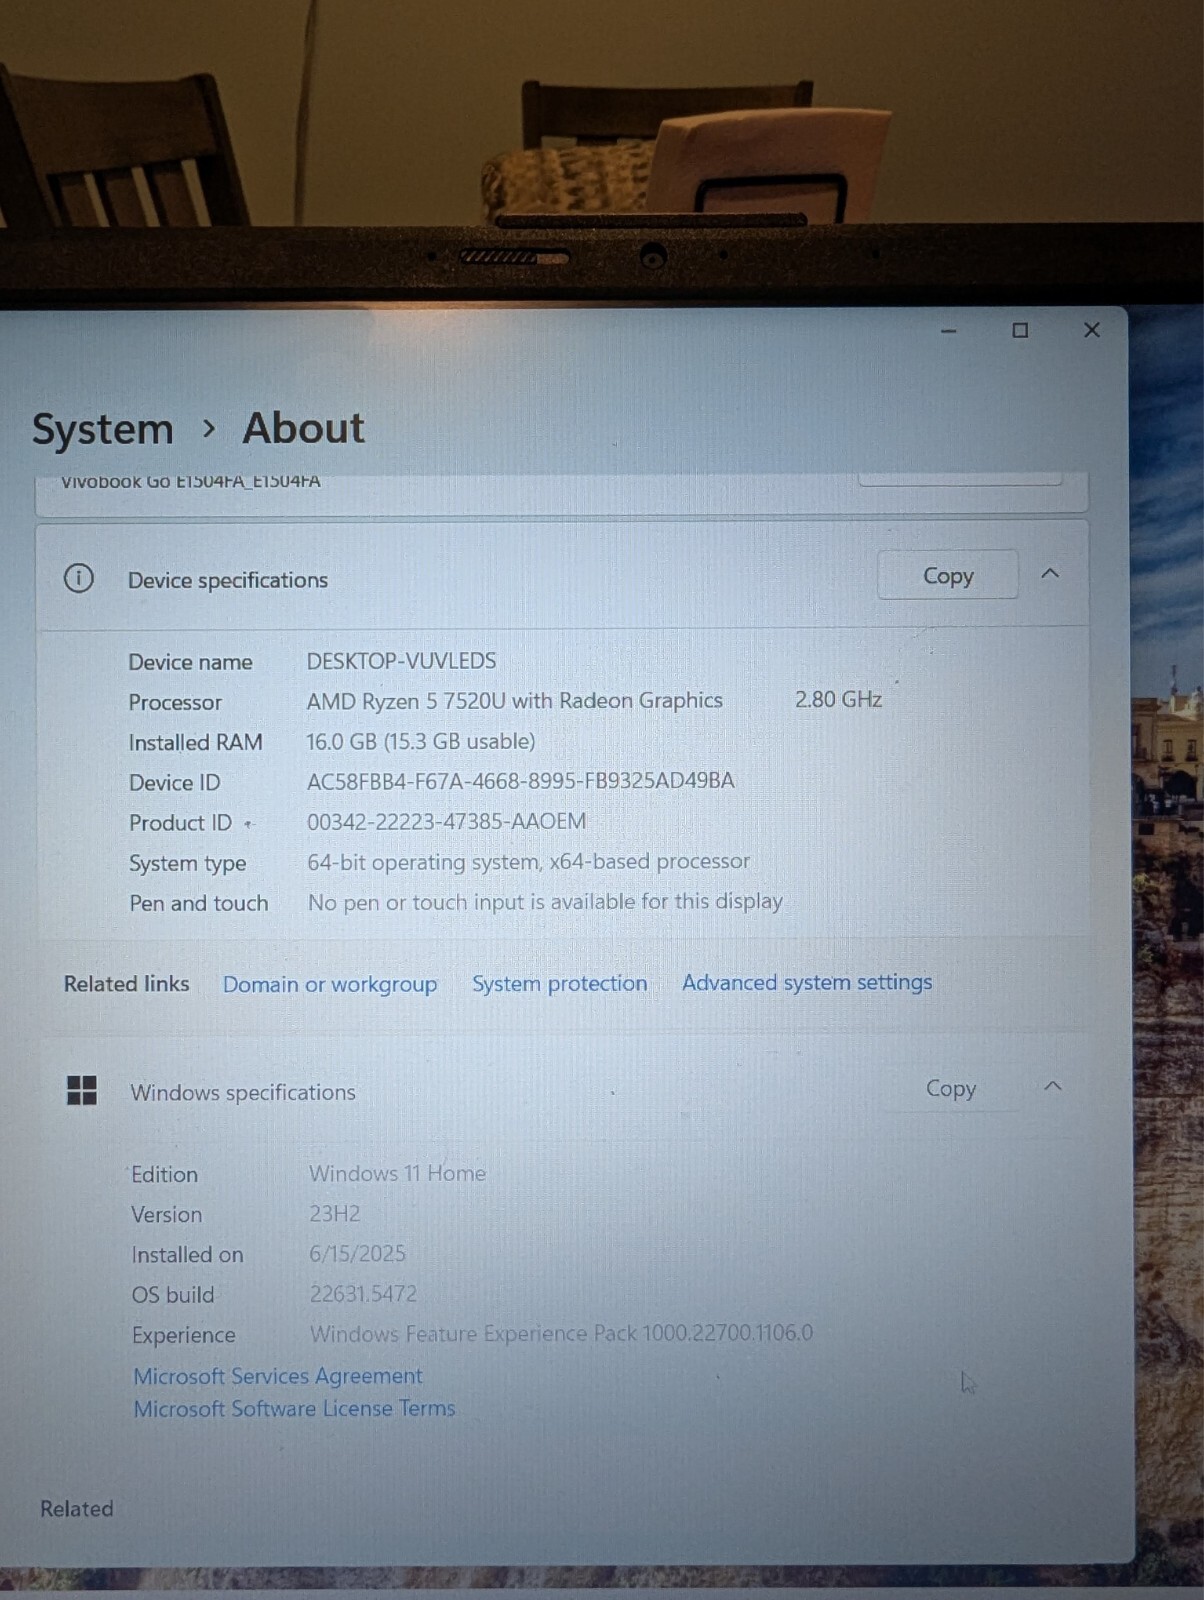Click the Product ID label
This screenshot has height=1600, width=1204.
(180, 823)
